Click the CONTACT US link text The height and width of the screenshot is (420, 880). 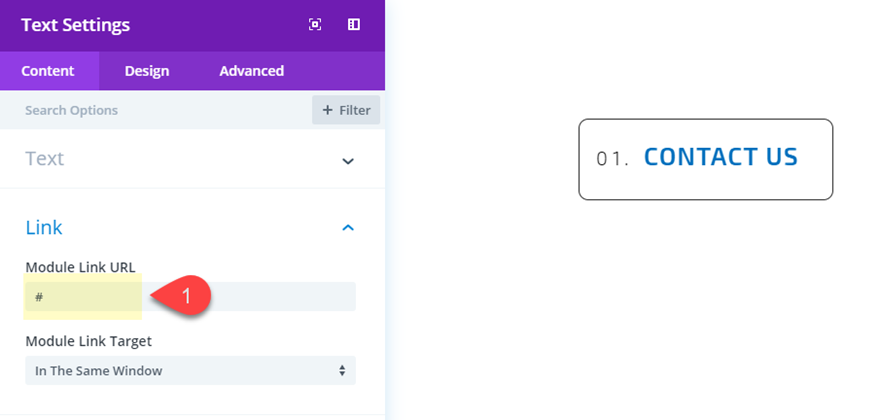[721, 157]
